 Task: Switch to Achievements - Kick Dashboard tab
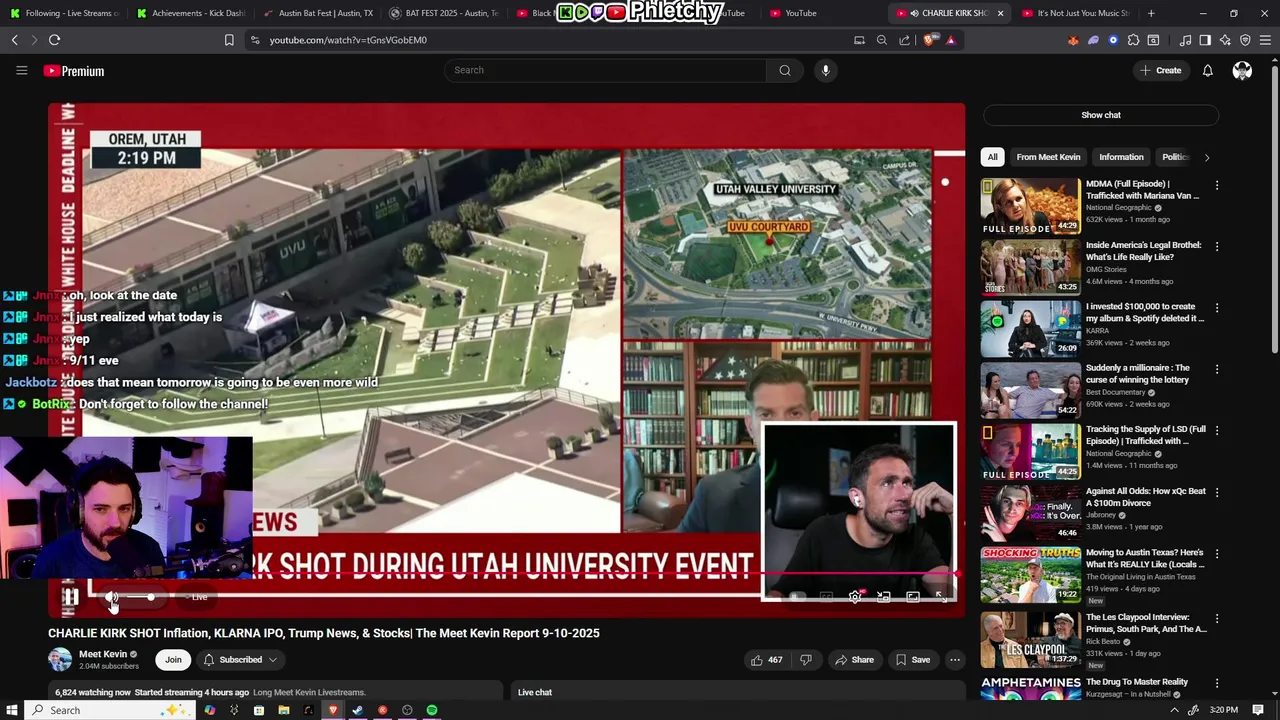[191, 13]
